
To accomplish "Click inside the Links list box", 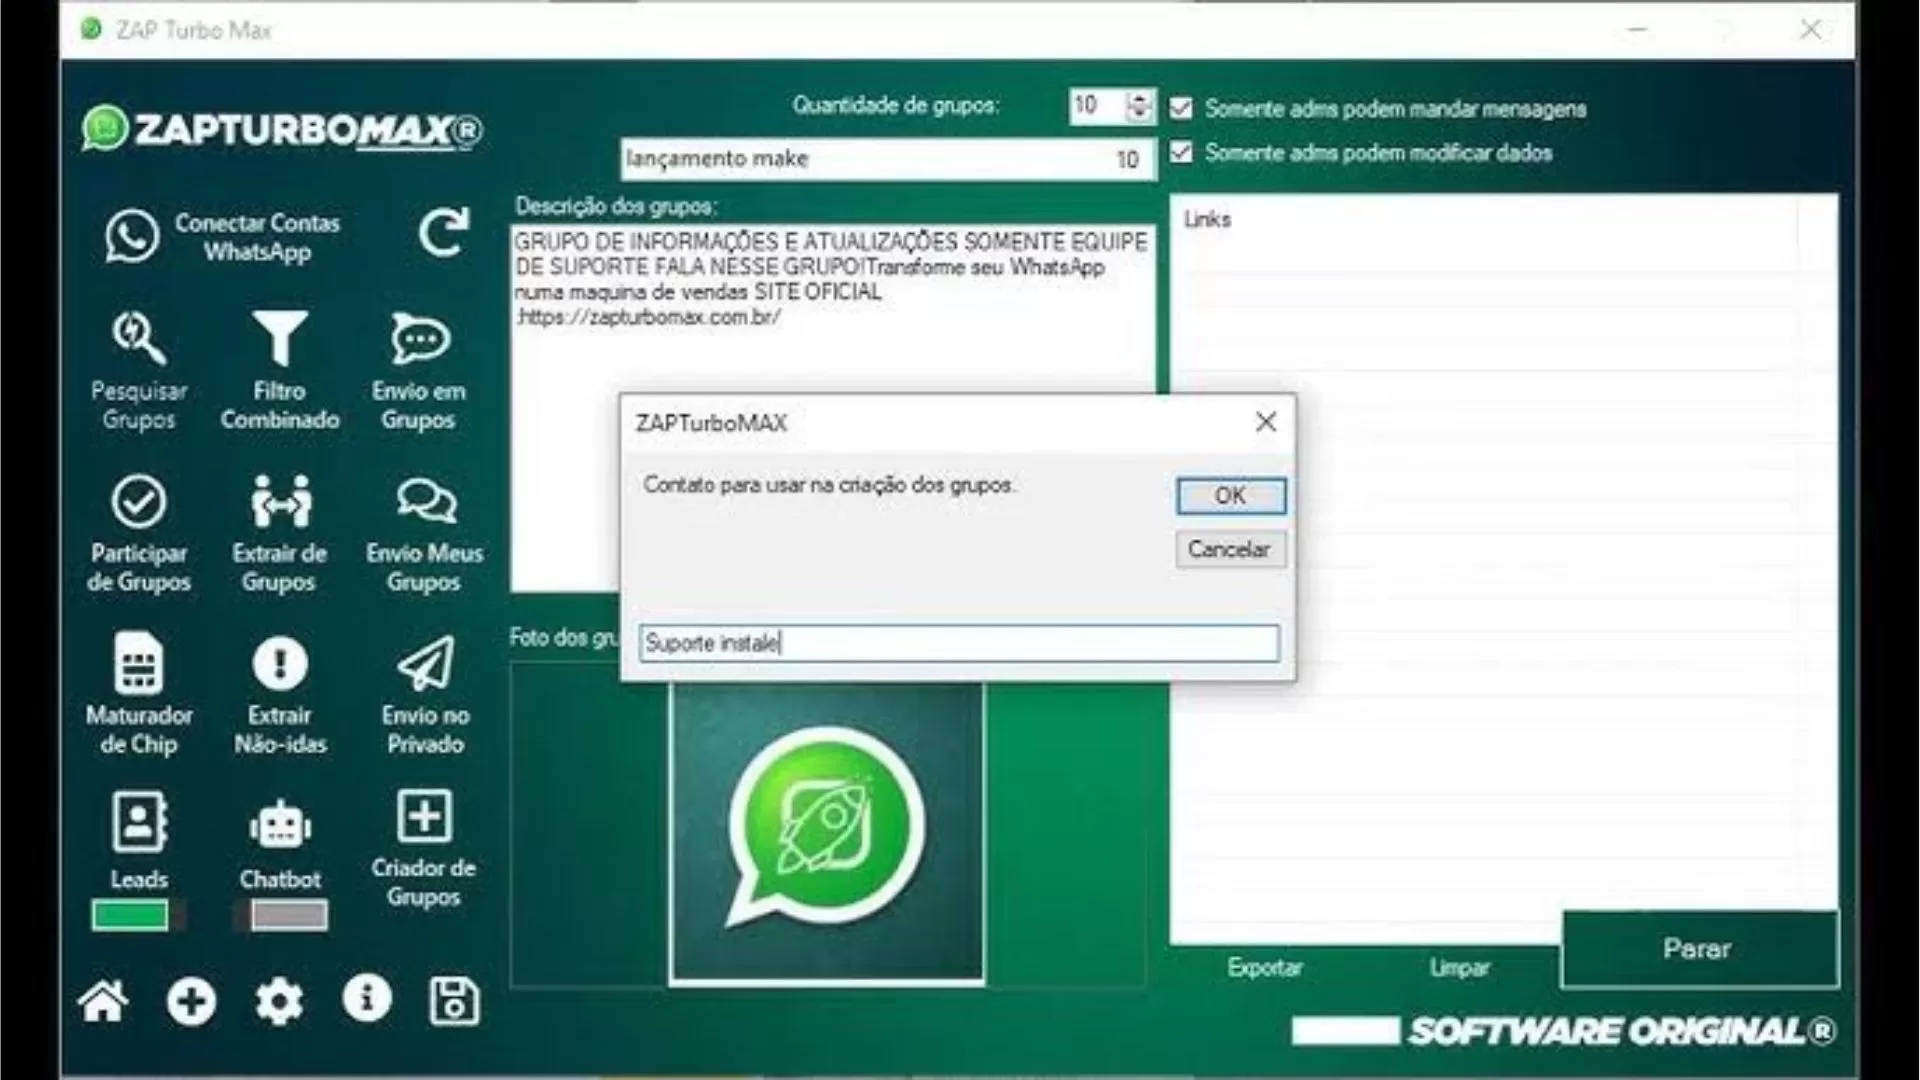I will [1504, 568].
